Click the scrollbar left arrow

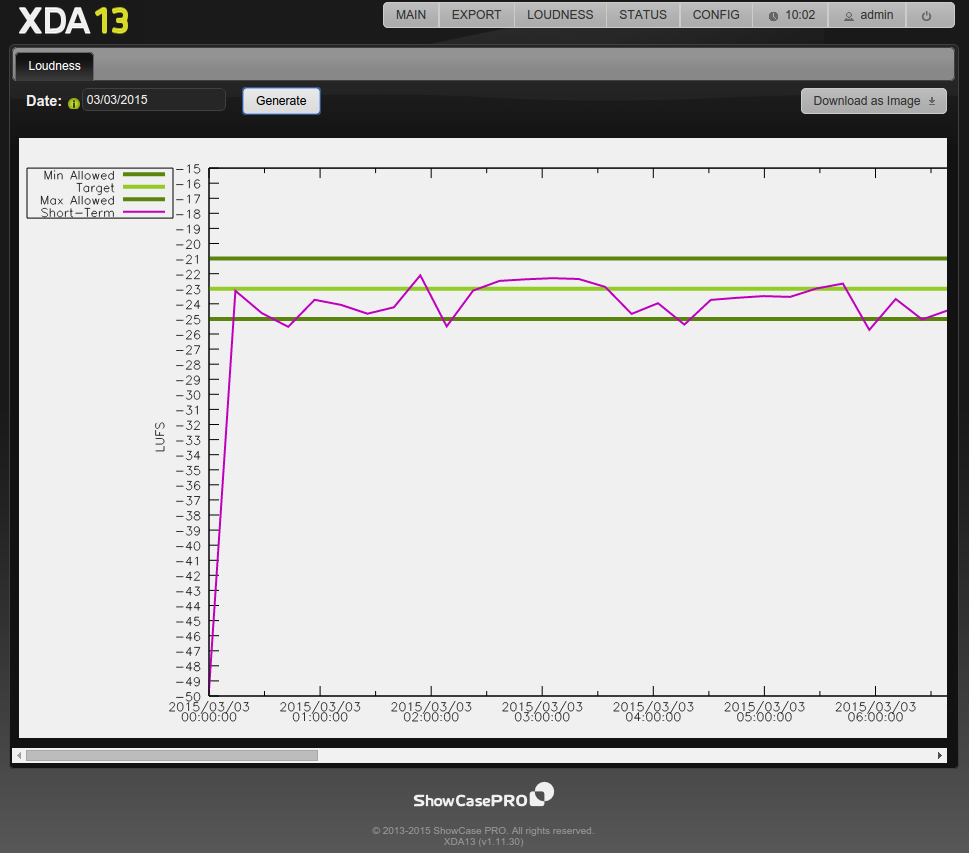(x=19, y=756)
